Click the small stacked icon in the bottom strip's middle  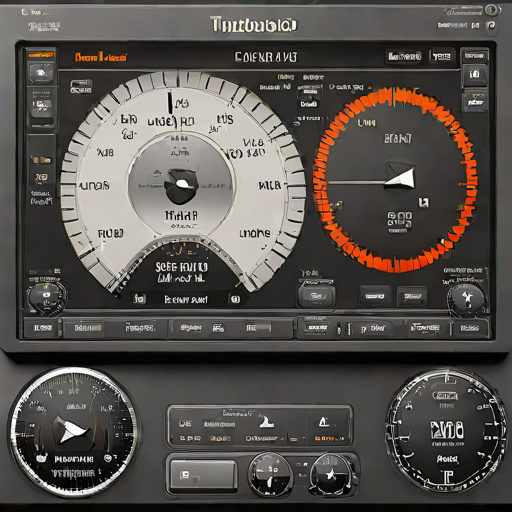218,328
